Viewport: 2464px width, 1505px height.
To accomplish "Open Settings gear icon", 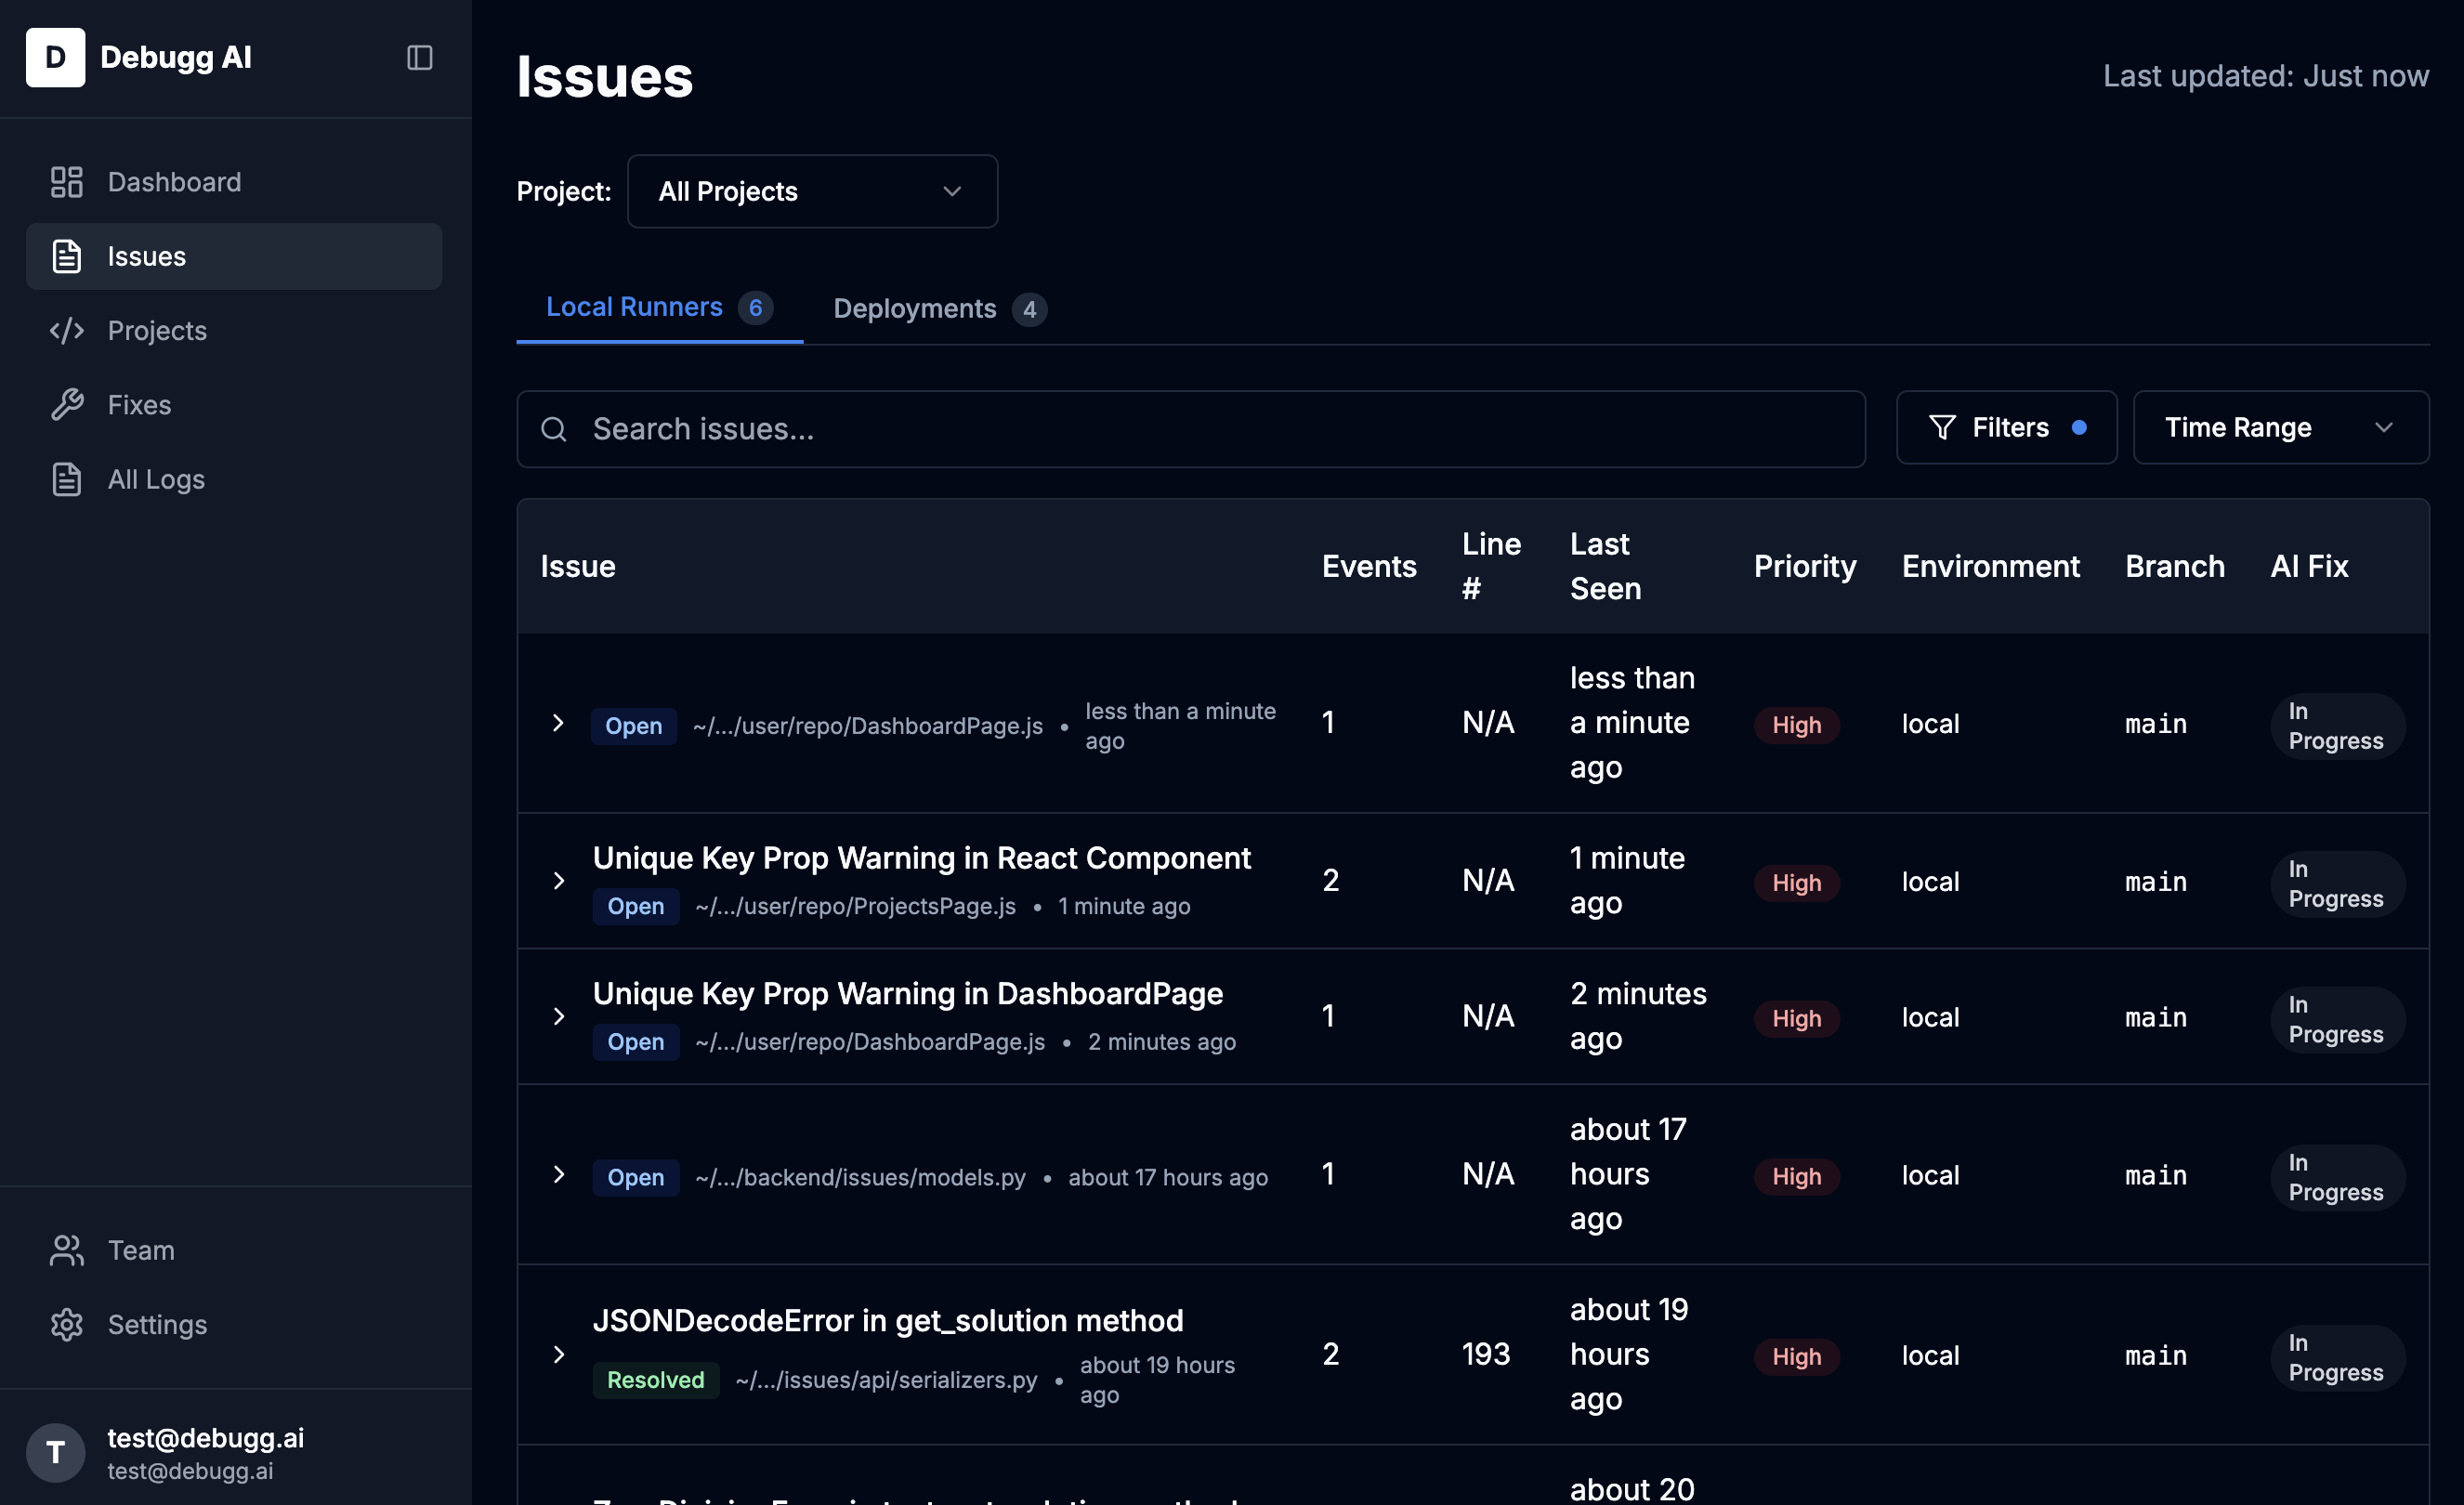I will tap(67, 1324).
